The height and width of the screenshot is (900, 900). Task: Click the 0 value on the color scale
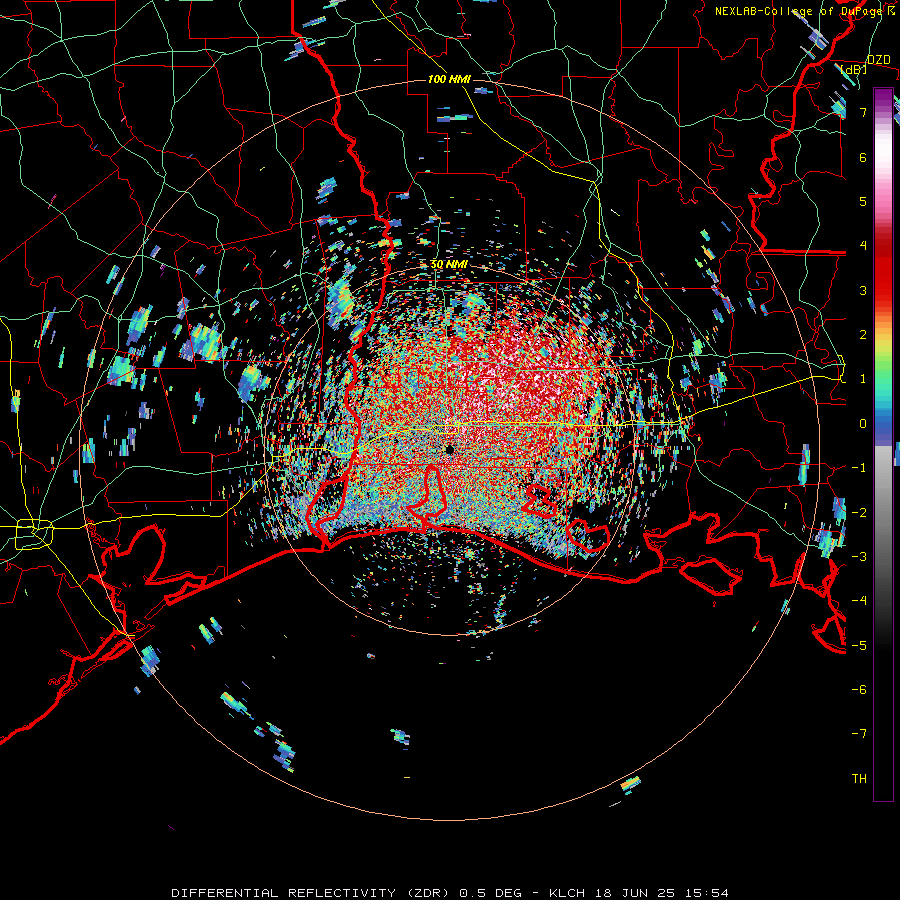(x=863, y=424)
